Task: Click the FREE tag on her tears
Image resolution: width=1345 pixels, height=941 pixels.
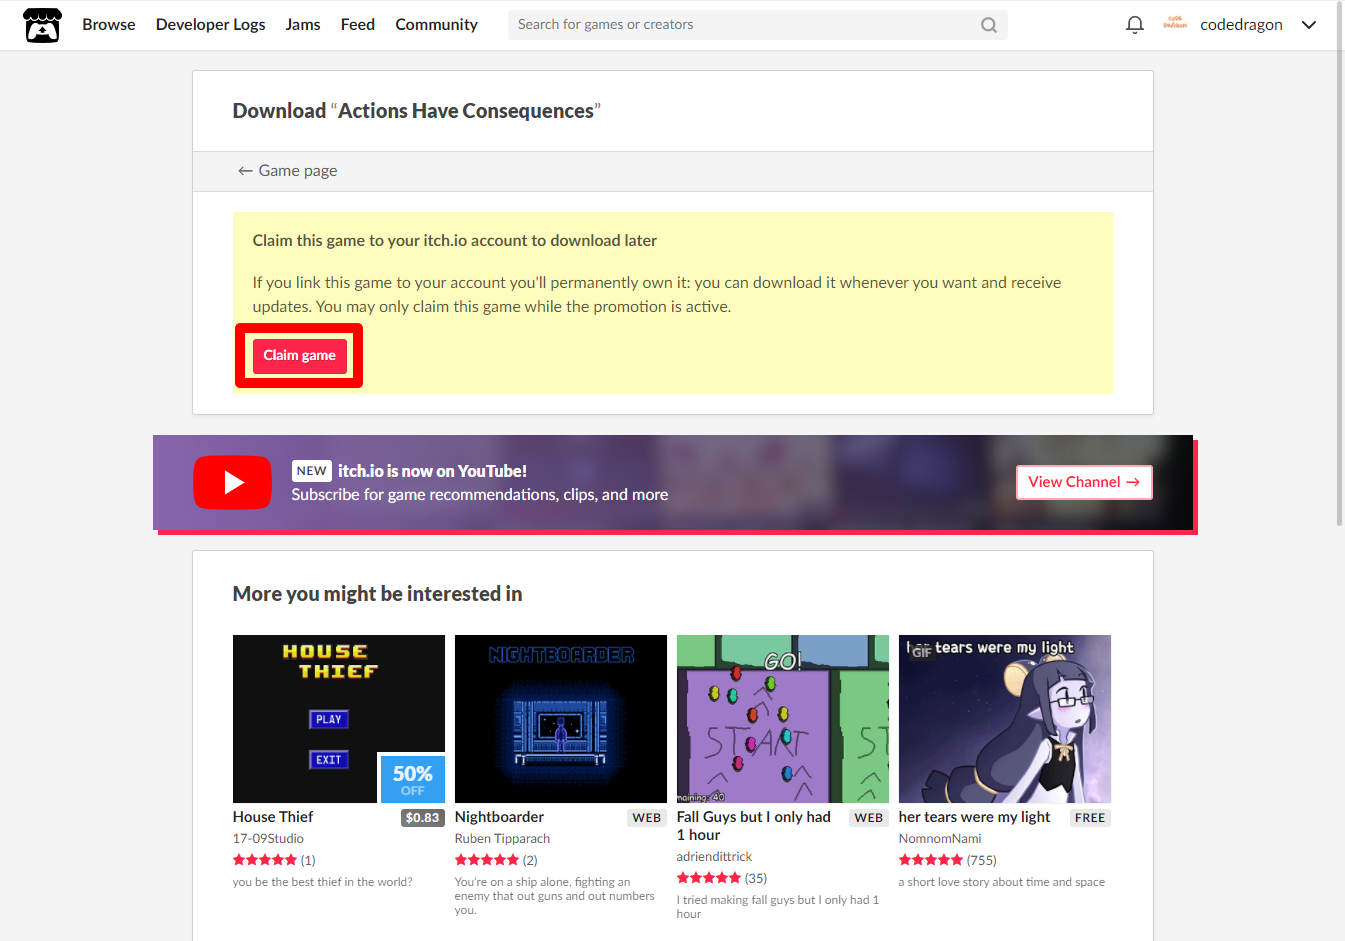Action: [1090, 818]
